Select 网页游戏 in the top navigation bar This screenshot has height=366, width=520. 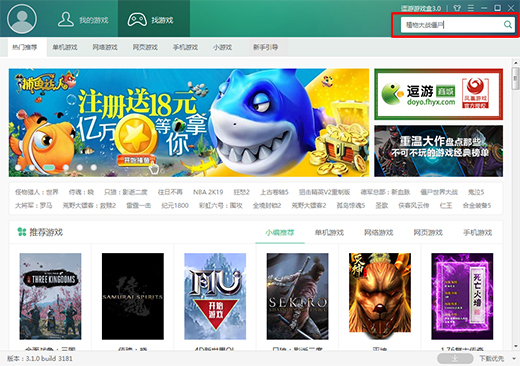pyautogui.click(x=145, y=47)
